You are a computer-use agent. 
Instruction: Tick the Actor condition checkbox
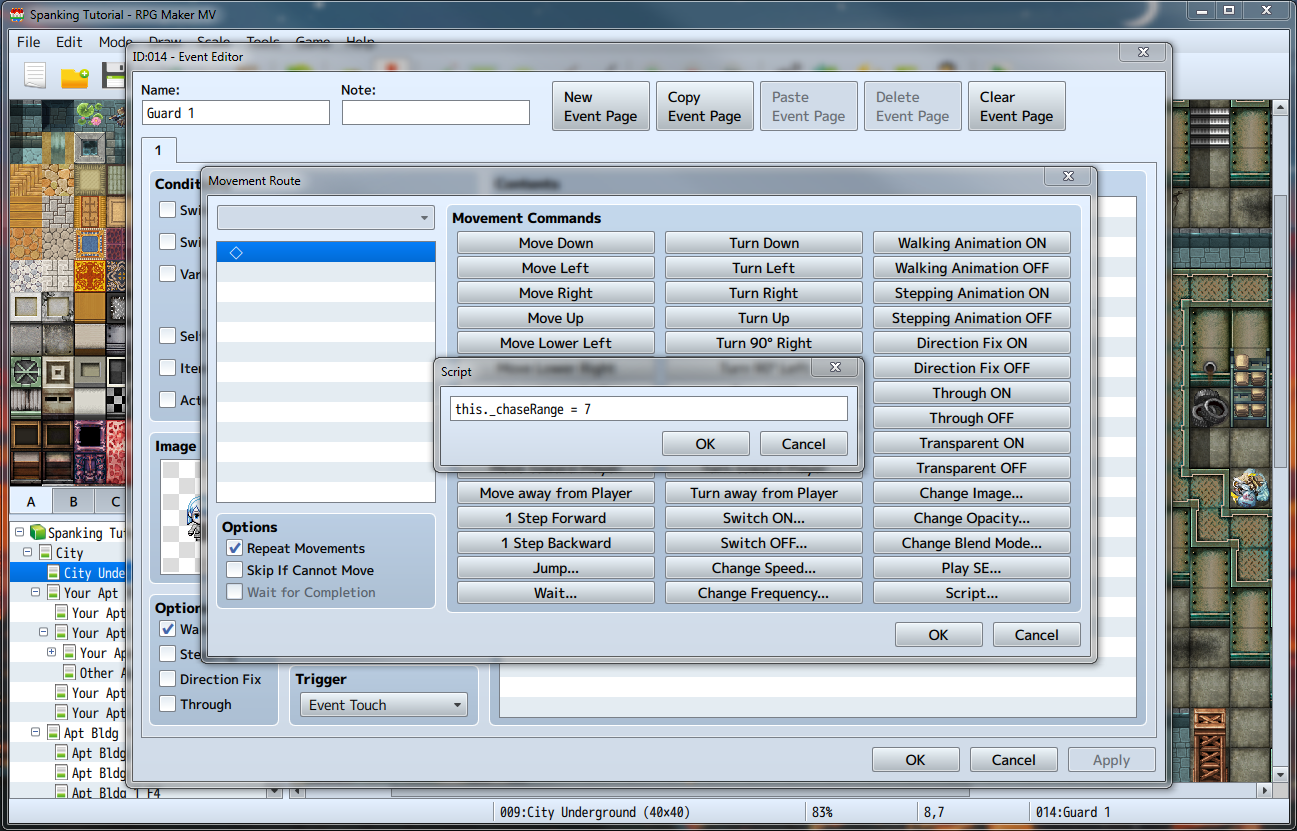coord(168,400)
